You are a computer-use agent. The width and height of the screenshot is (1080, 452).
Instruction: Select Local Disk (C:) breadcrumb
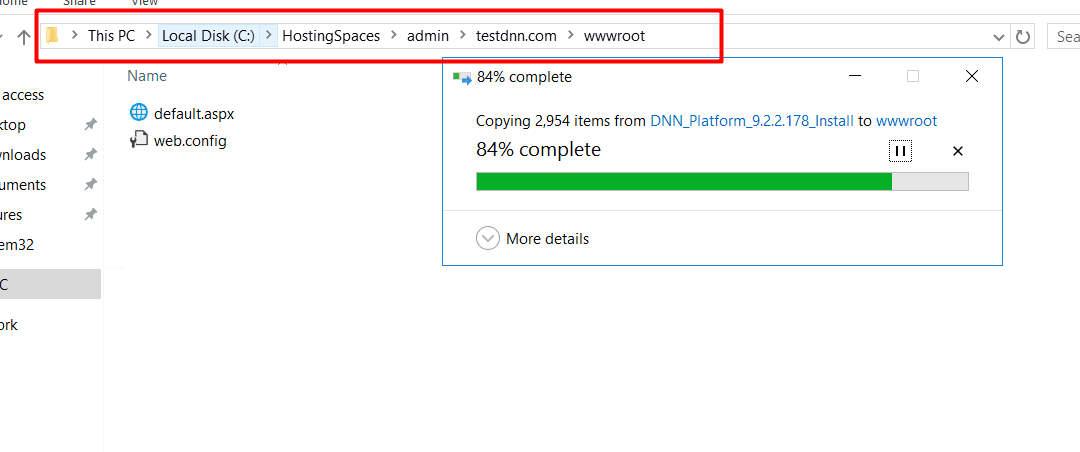click(x=209, y=37)
